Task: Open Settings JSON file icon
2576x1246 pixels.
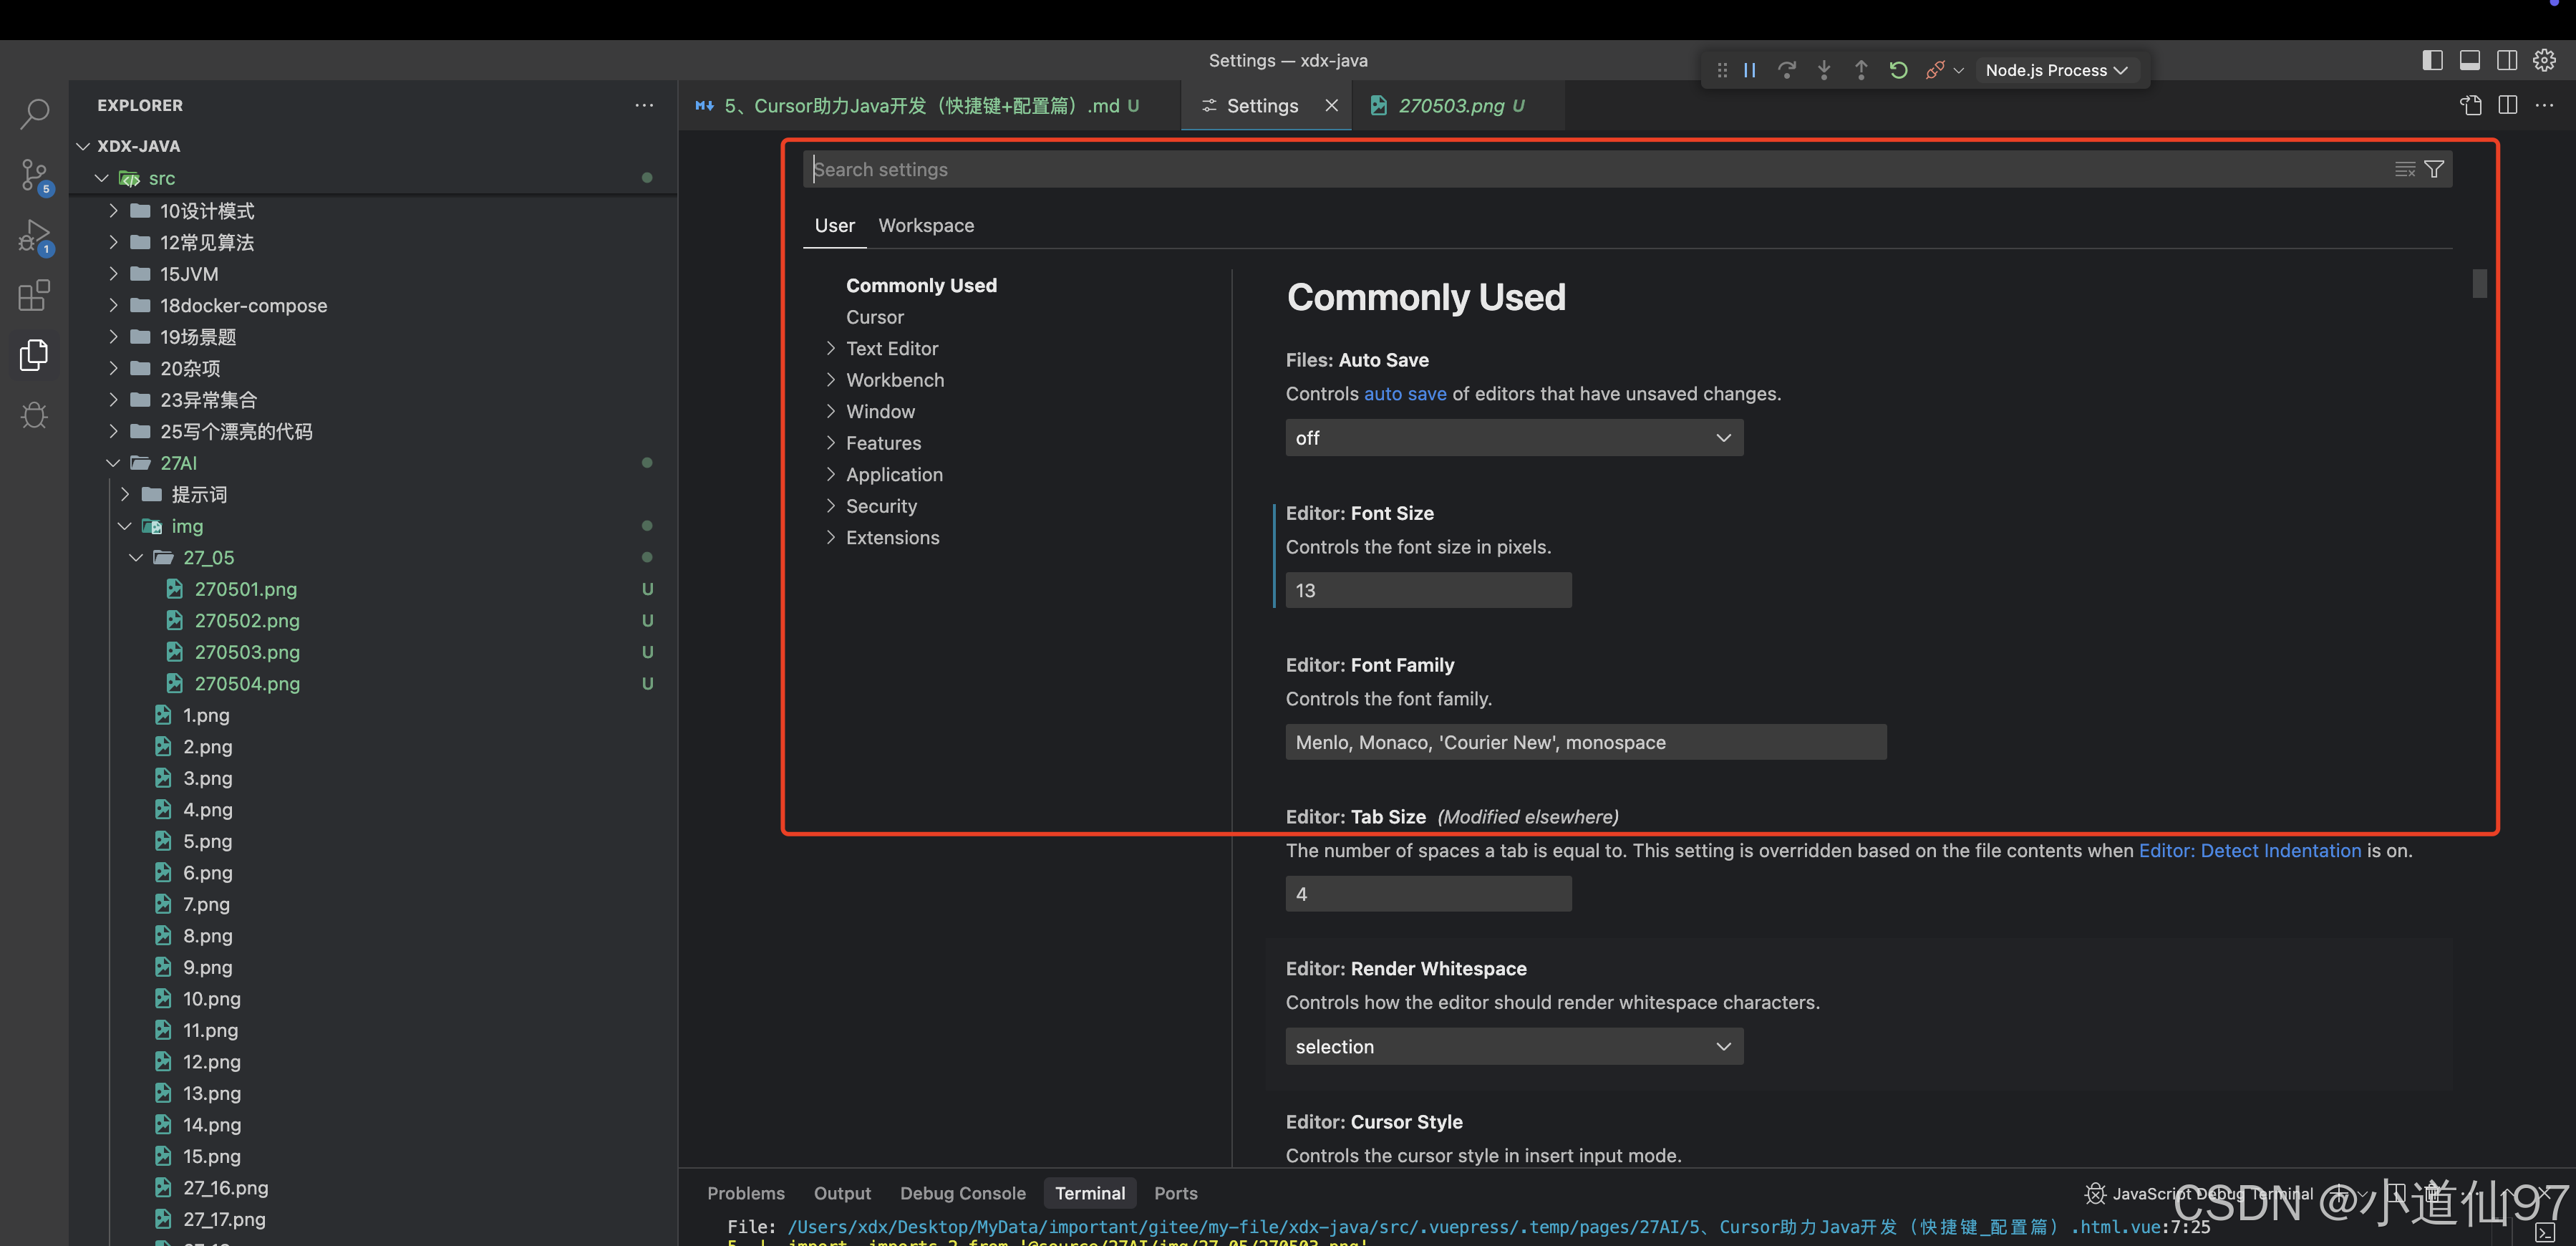Action: pos(2471,105)
